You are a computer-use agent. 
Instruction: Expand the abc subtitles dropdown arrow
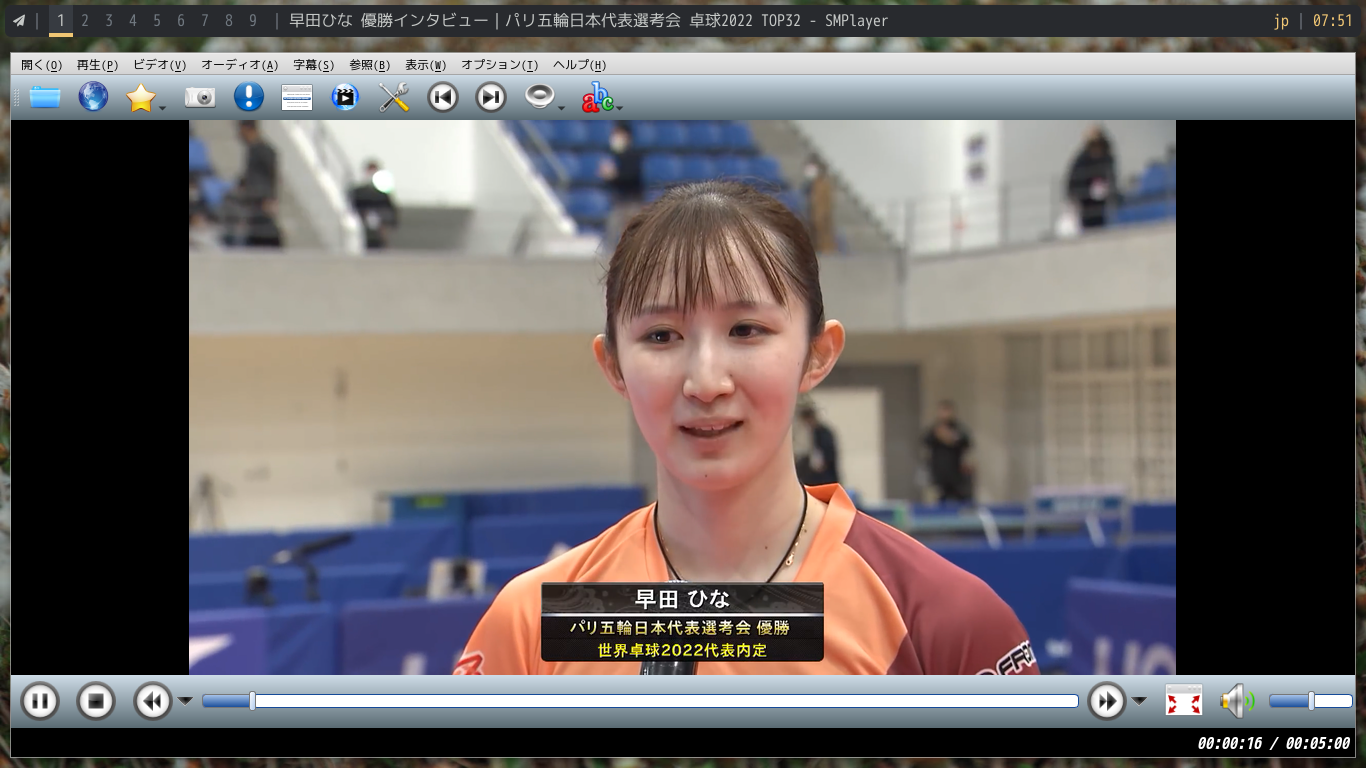coord(620,107)
